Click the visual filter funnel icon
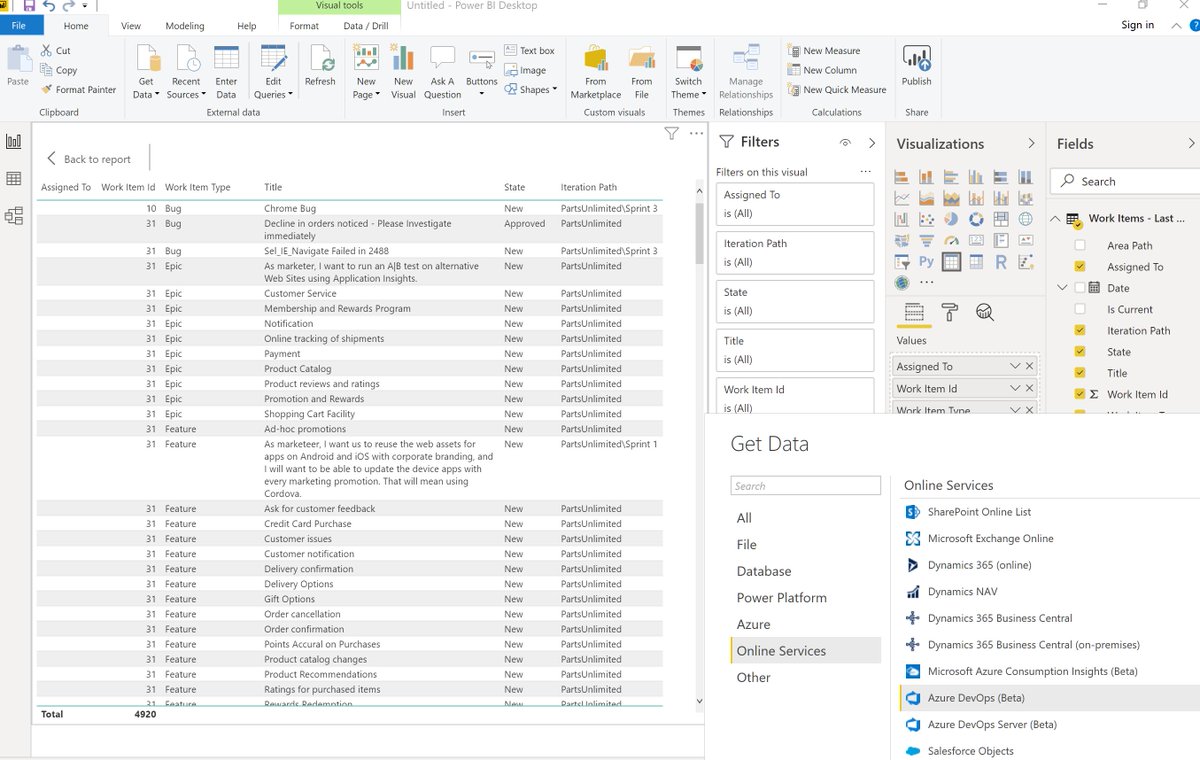The height and width of the screenshot is (760, 1200). [x=671, y=133]
